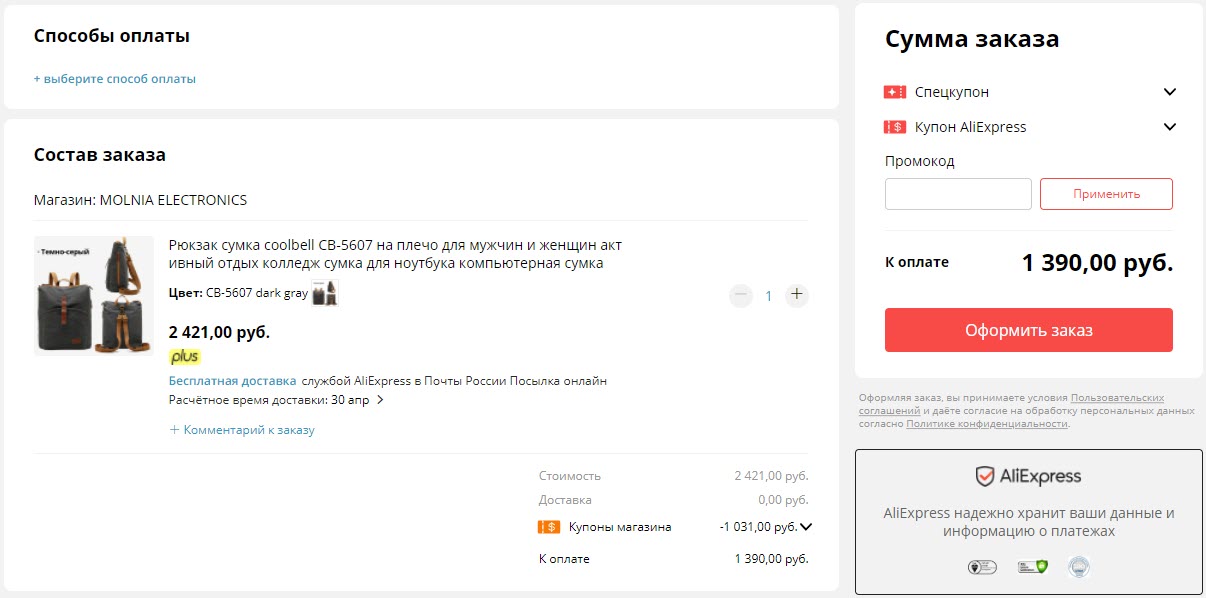Click the AliExpress shield logo
The width and height of the screenshot is (1206, 598).
[x=986, y=476]
